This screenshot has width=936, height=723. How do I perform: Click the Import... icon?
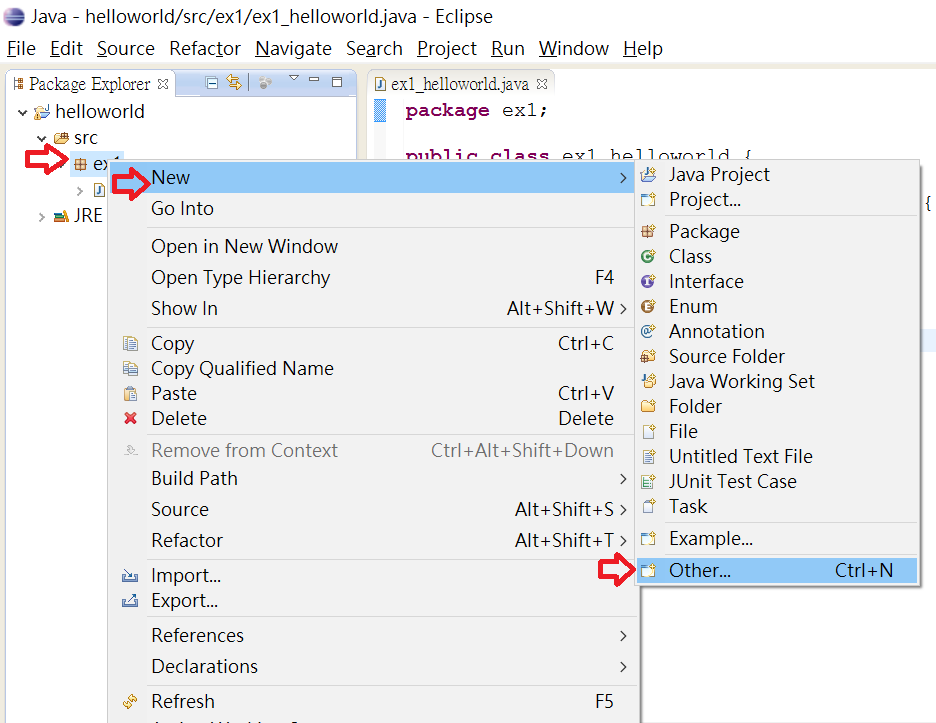(x=130, y=576)
